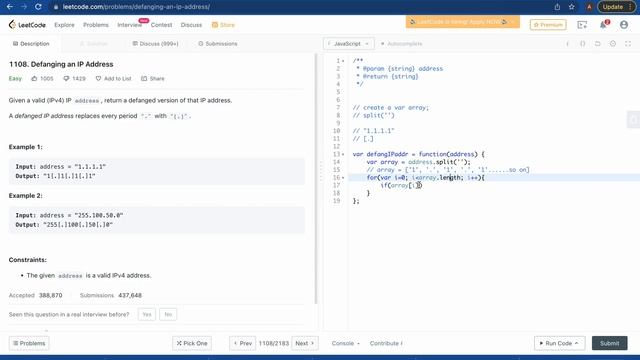Open the Playground icon next to Premium
The image size is (640, 360).
(x=582, y=25)
